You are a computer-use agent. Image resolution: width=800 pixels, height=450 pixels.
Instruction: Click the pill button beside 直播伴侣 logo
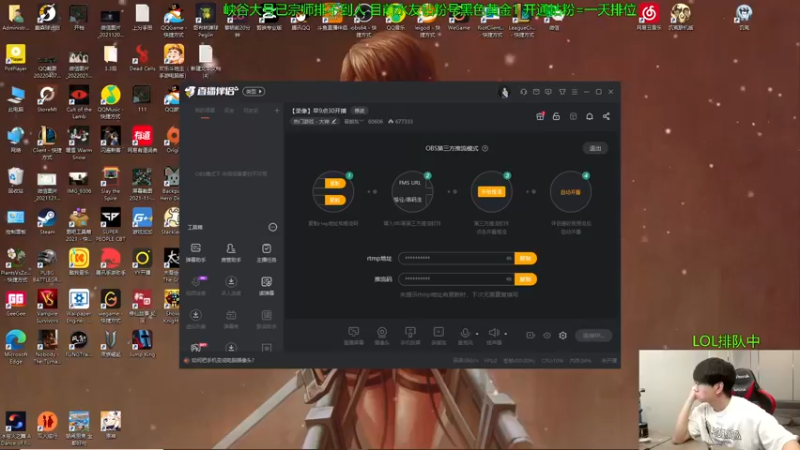click(x=254, y=91)
